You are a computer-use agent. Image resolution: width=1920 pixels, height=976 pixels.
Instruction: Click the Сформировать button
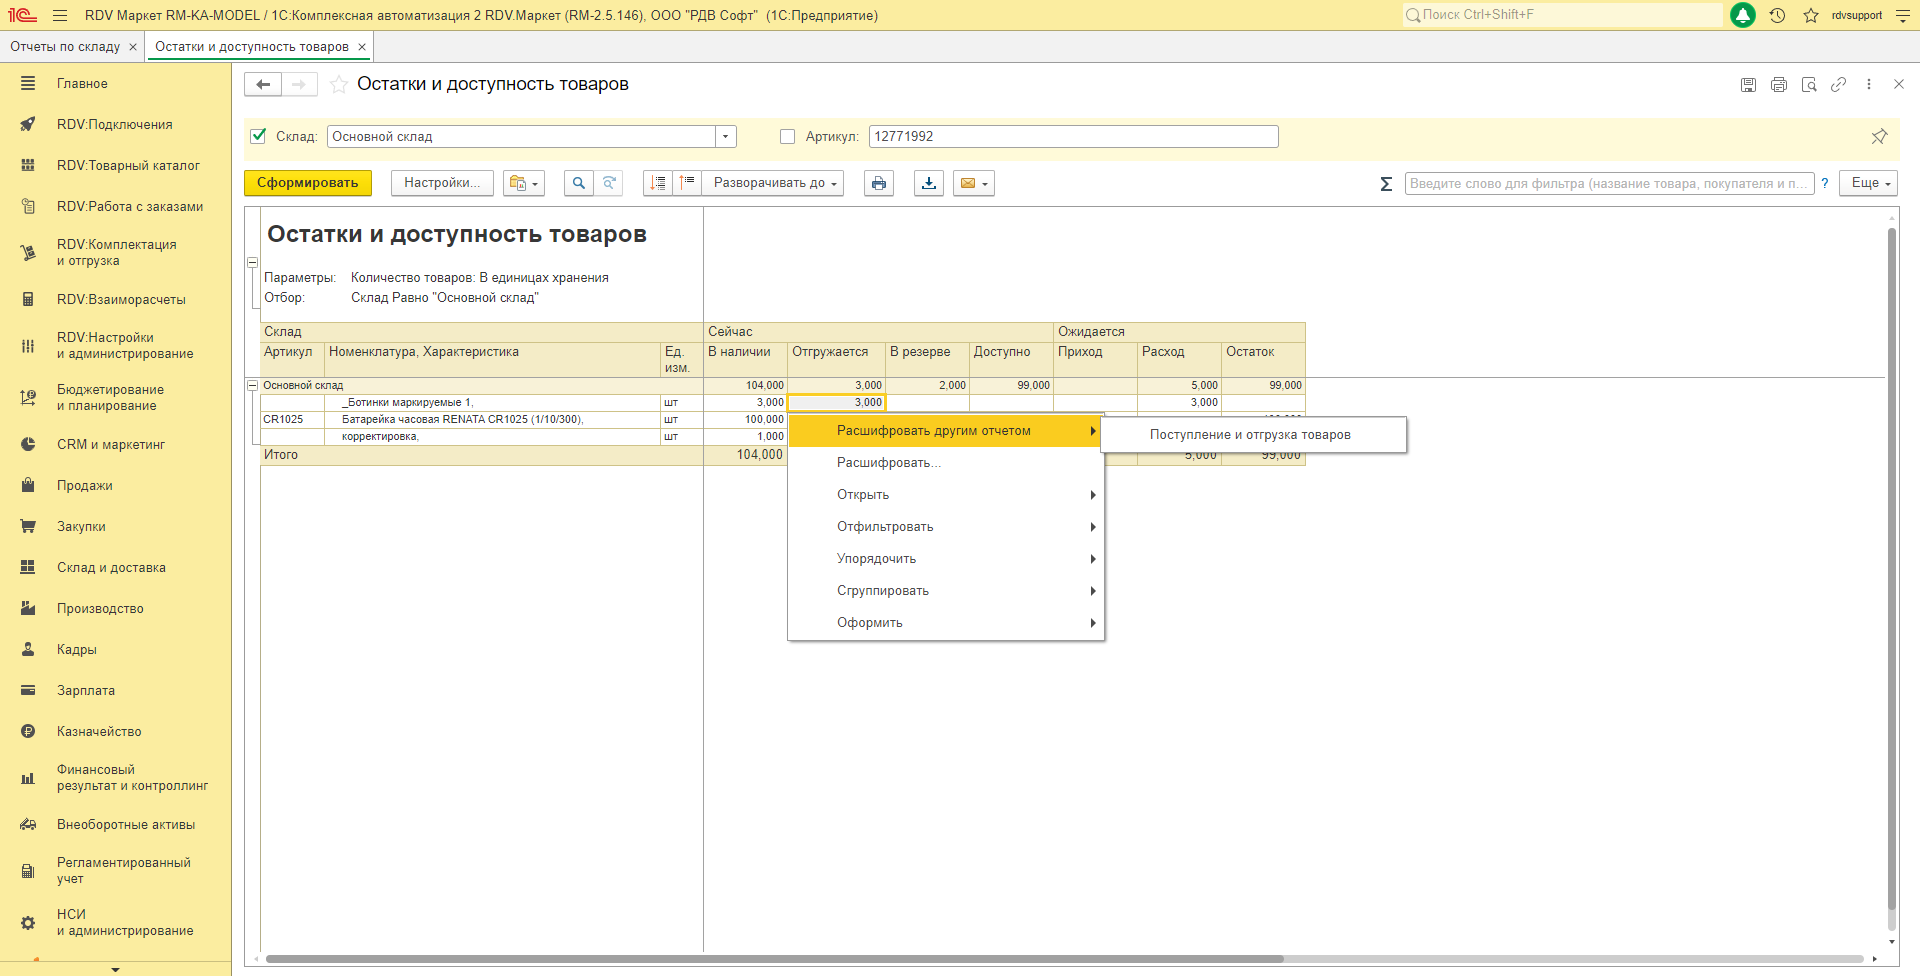(307, 183)
